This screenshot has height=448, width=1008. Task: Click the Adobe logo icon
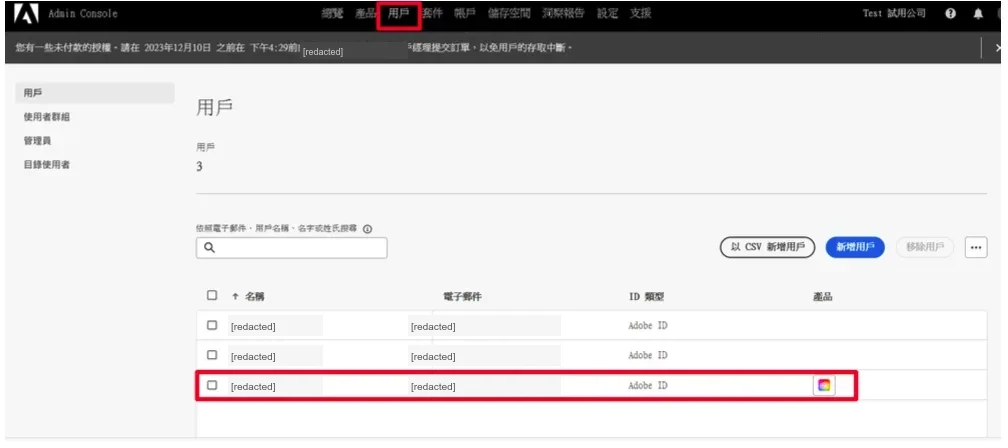point(26,13)
